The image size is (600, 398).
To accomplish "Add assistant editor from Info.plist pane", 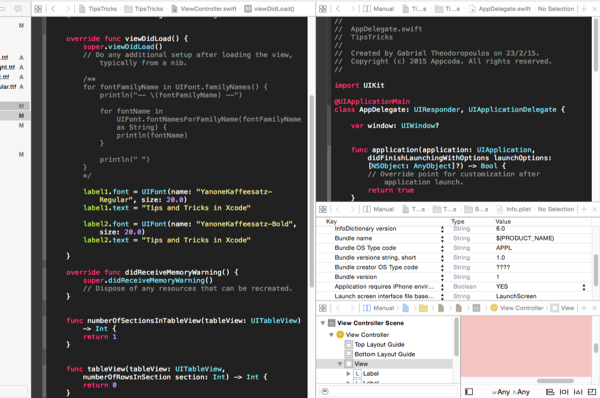I will (584, 209).
